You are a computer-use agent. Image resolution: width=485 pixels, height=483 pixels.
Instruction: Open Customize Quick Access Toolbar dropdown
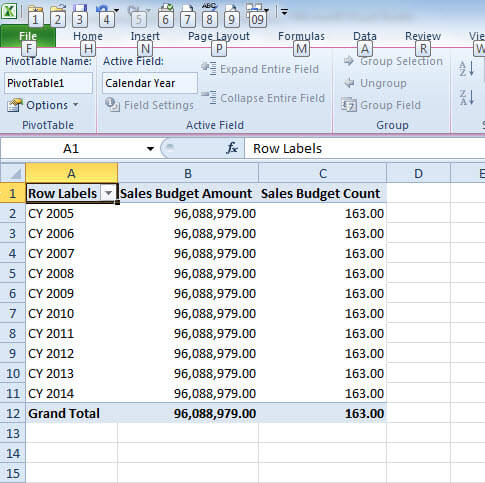[284, 12]
